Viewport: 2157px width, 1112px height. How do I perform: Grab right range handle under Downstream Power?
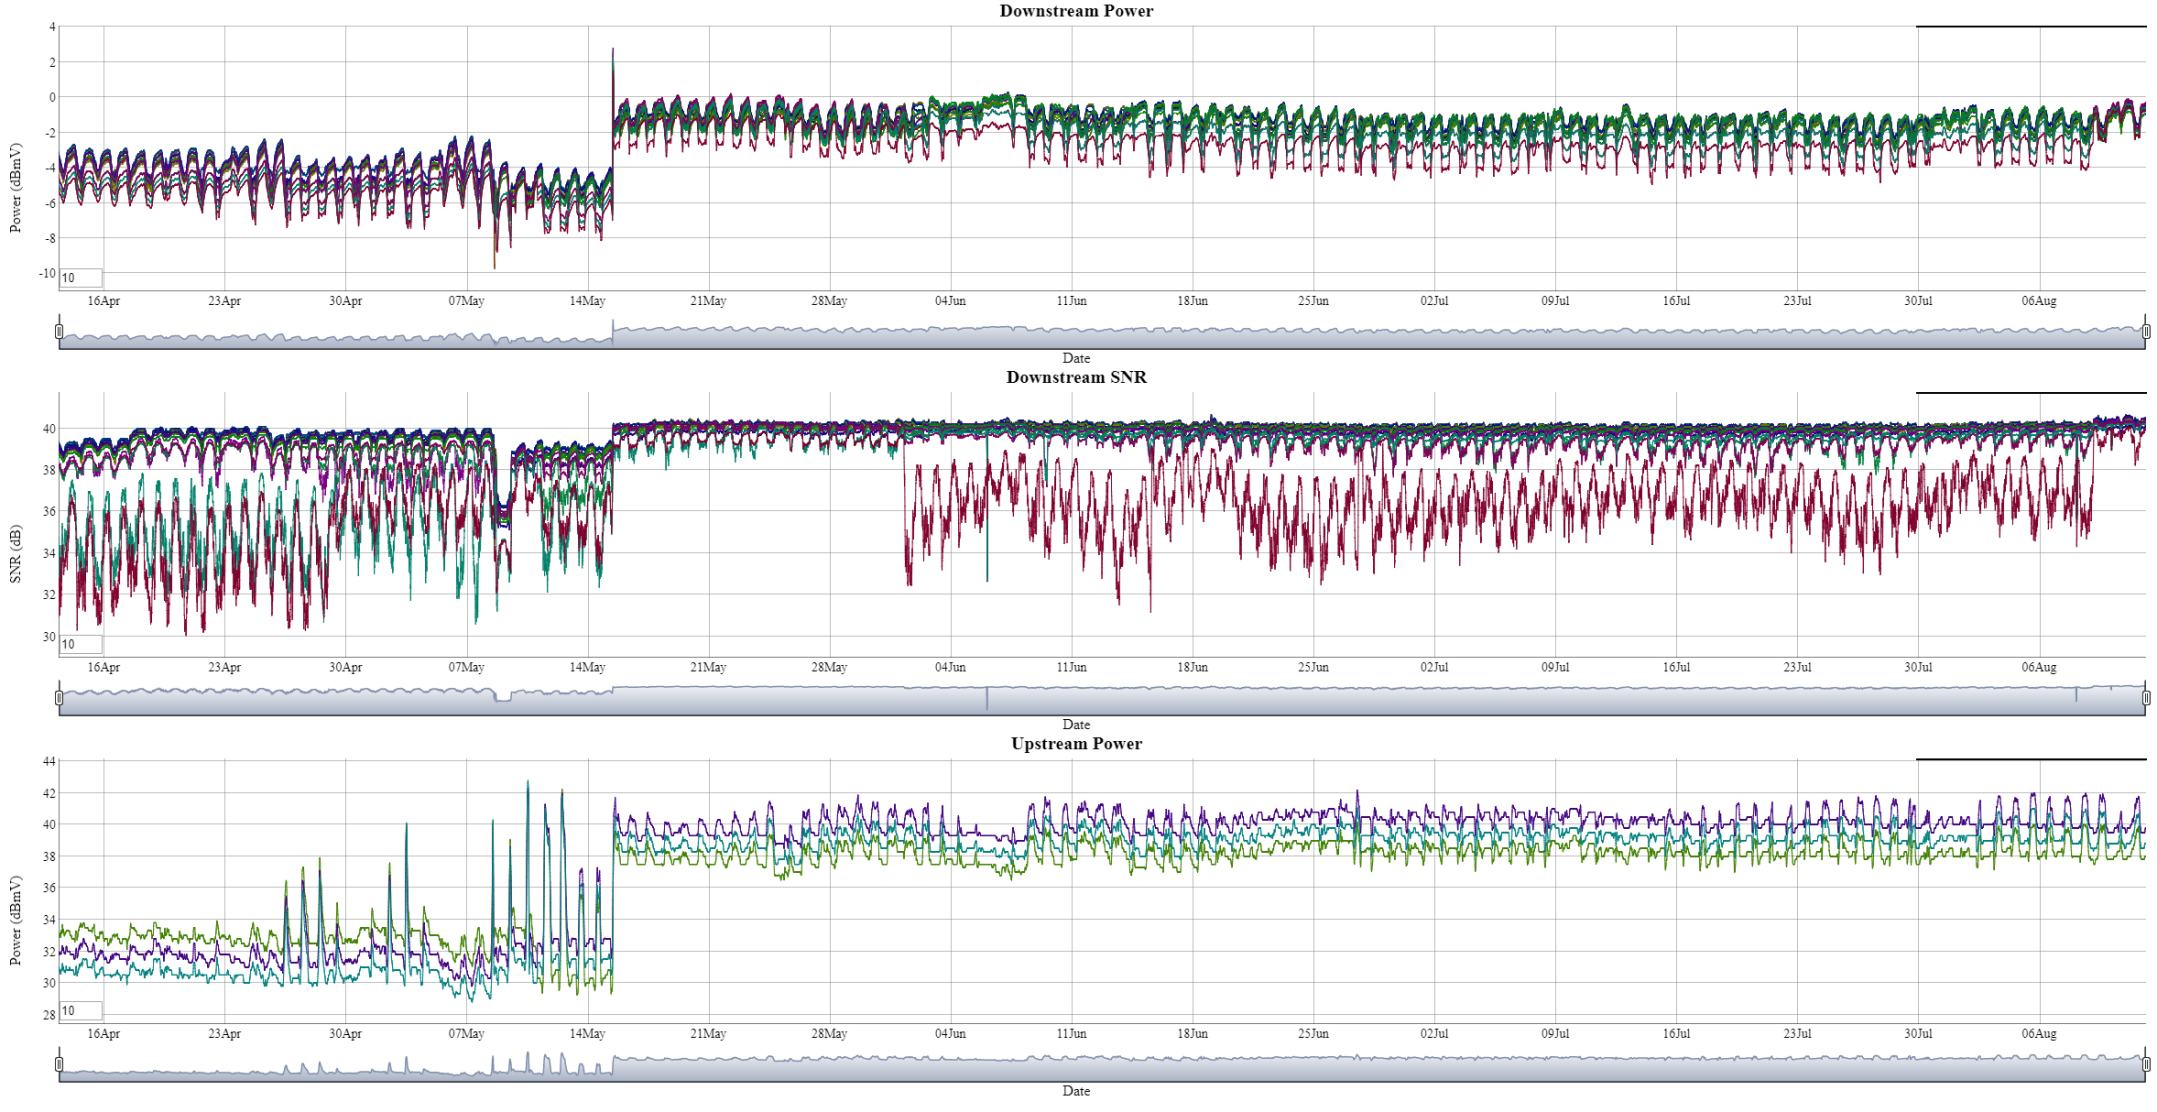[2146, 331]
